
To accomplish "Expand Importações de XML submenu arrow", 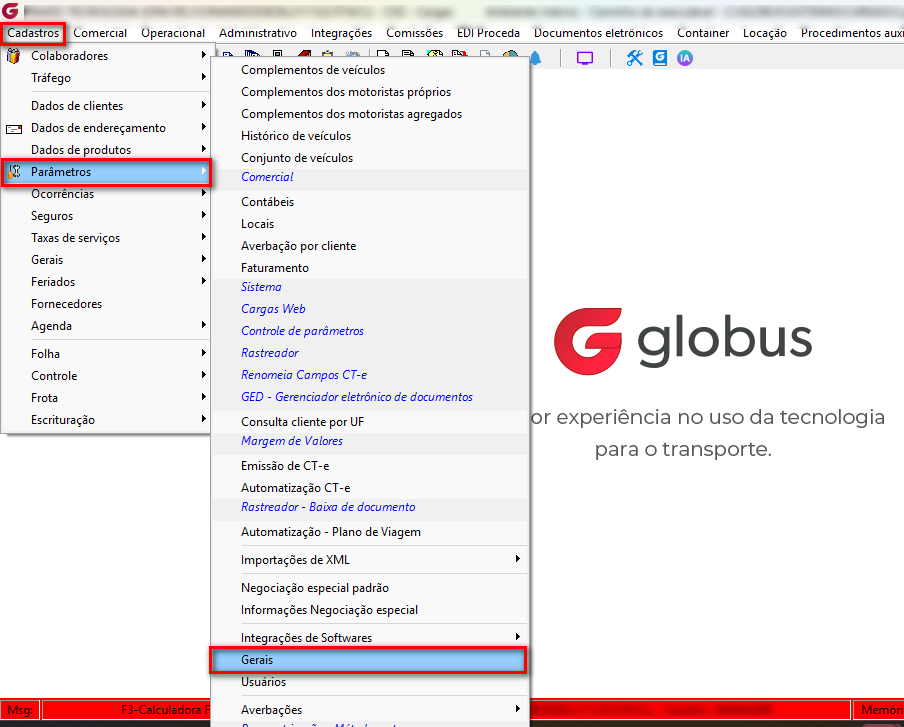I will (x=518, y=559).
